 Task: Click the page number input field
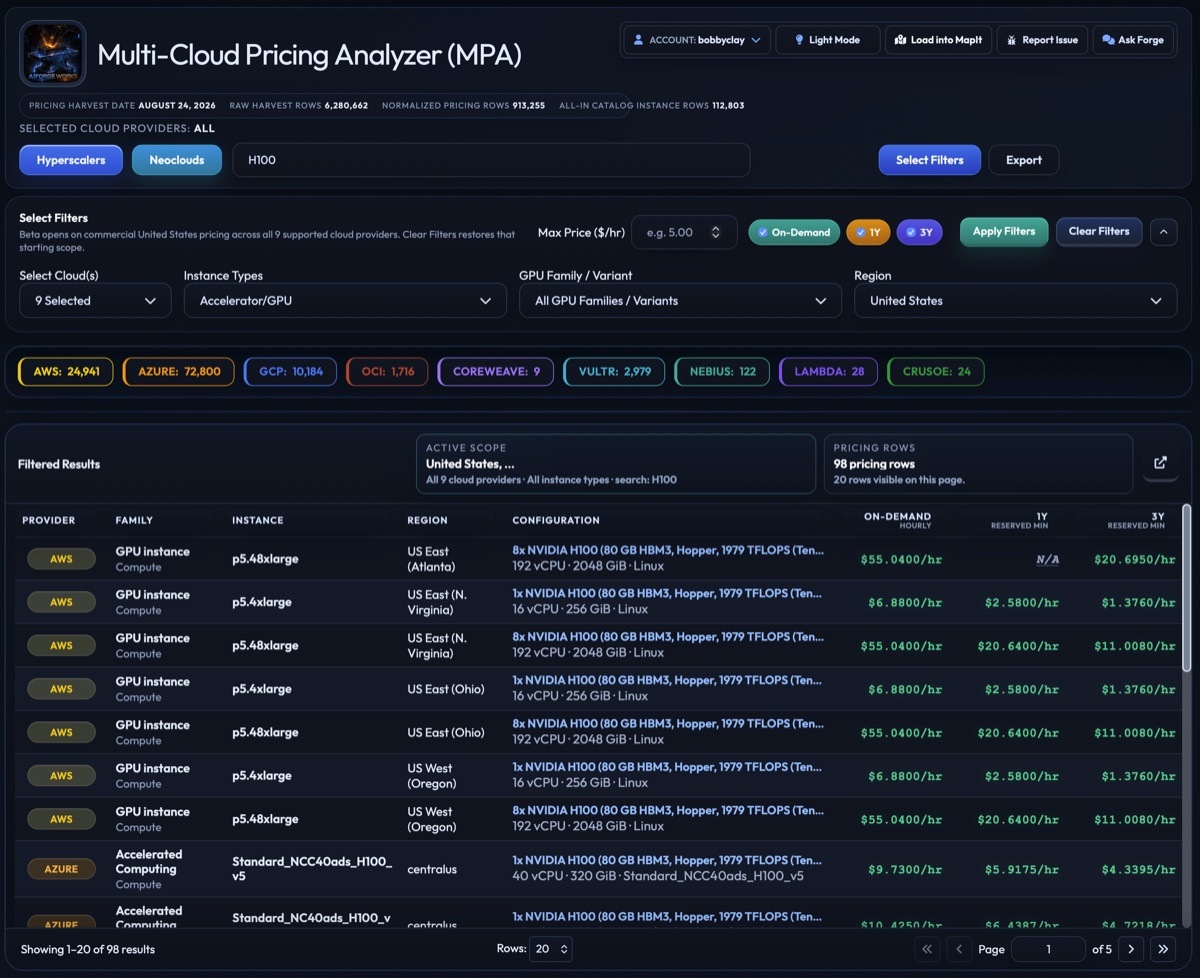(x=1048, y=949)
